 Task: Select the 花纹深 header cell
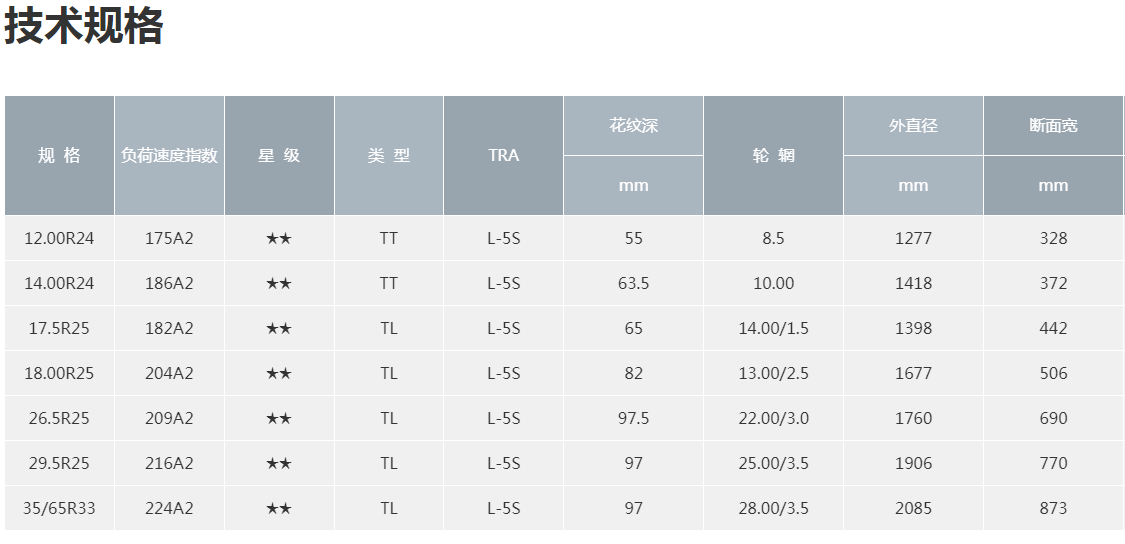[x=634, y=126]
